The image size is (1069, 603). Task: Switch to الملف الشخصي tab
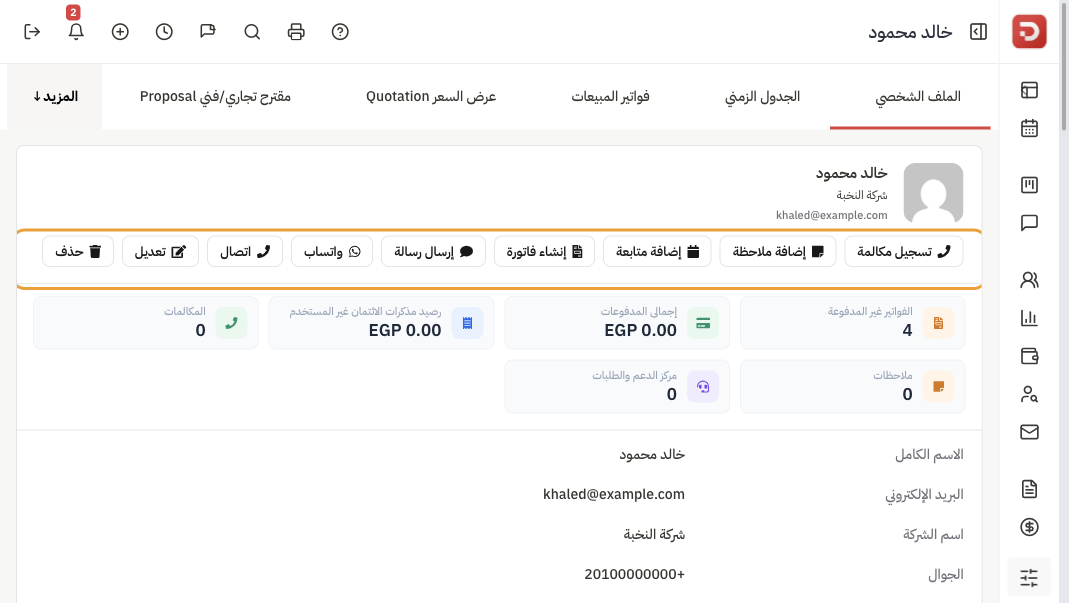pos(918,96)
